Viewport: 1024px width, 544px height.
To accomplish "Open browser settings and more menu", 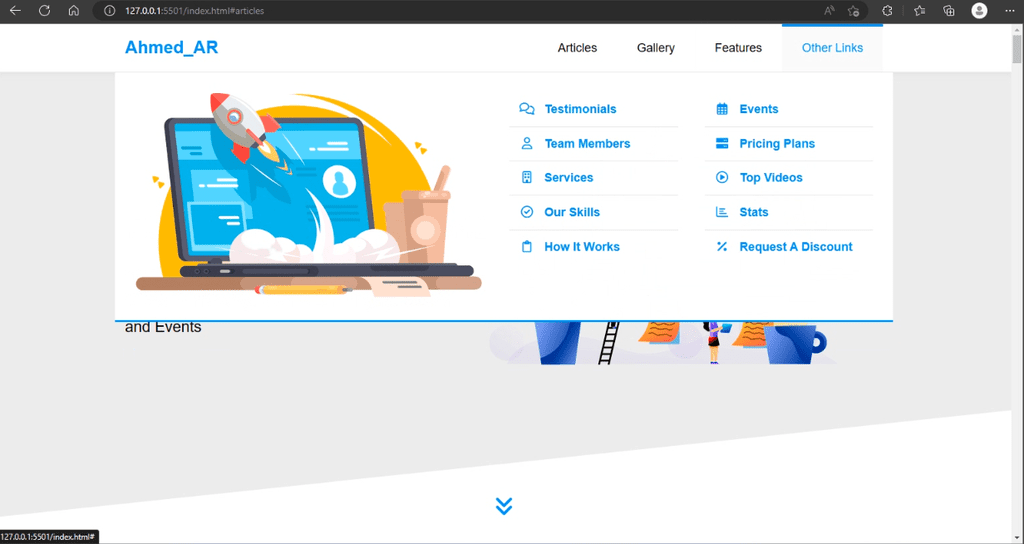I will [1010, 10].
